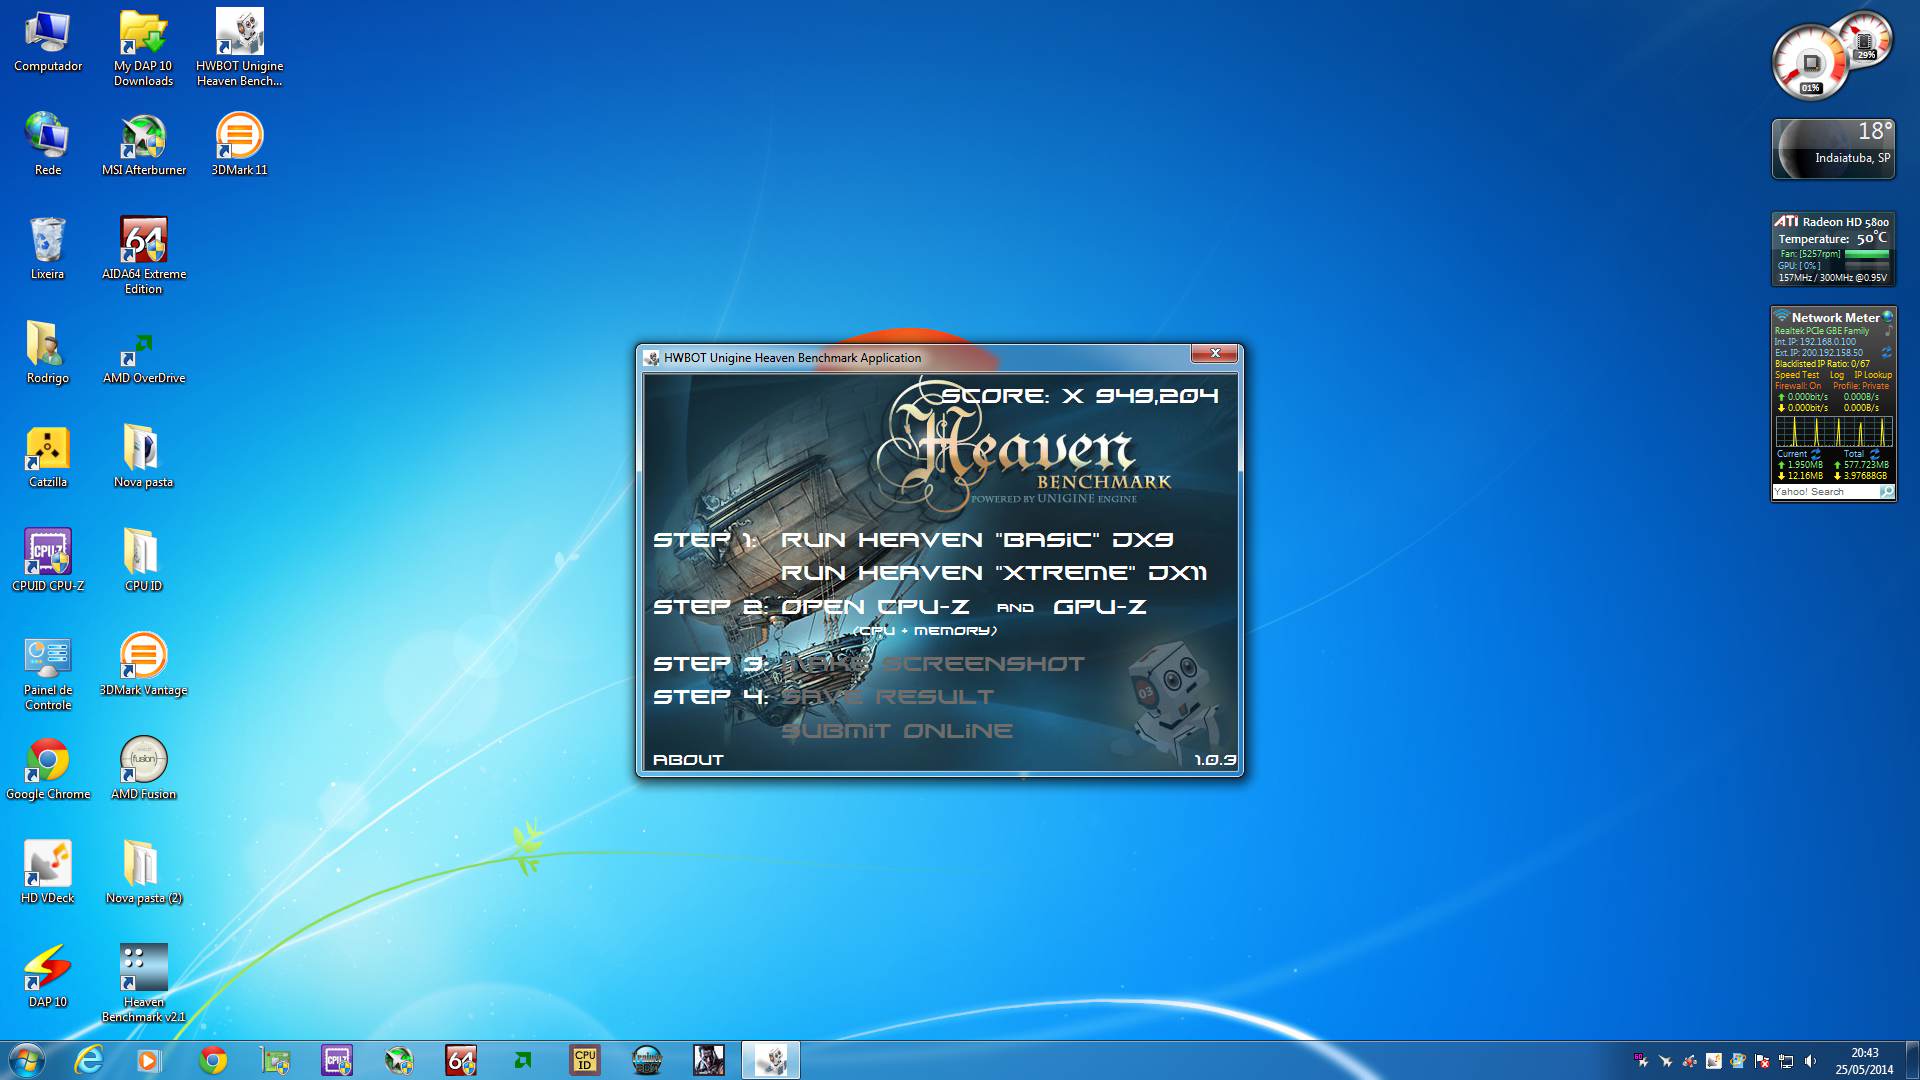
Task: Open Rodrigo user folder
Action: [48, 352]
